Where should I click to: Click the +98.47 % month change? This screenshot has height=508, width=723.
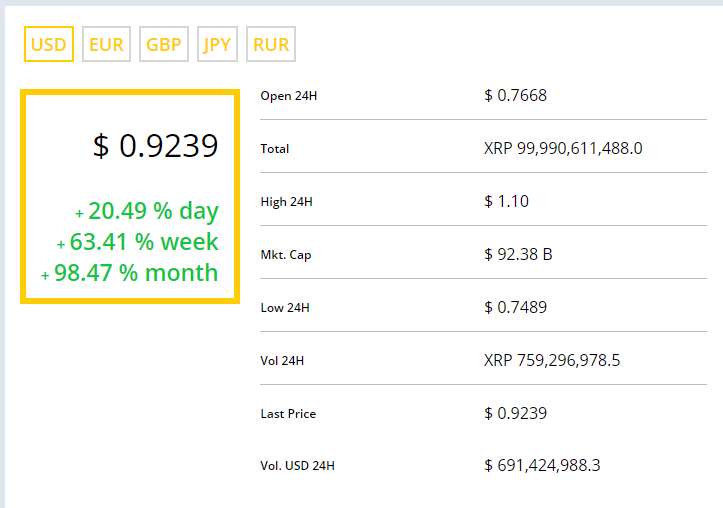pos(130,272)
